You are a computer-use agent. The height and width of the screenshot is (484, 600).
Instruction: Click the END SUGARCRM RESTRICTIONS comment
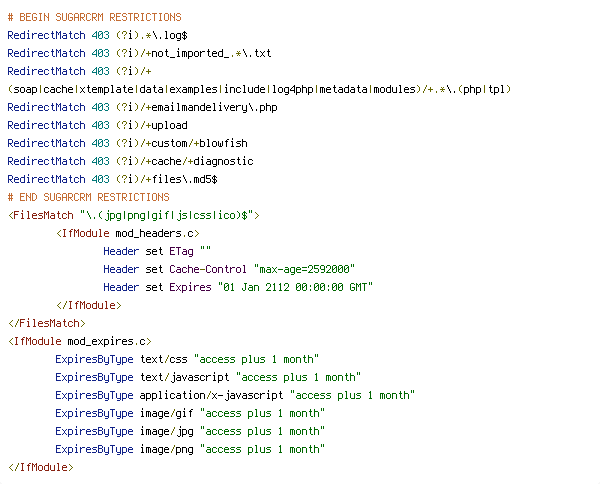pos(88,197)
